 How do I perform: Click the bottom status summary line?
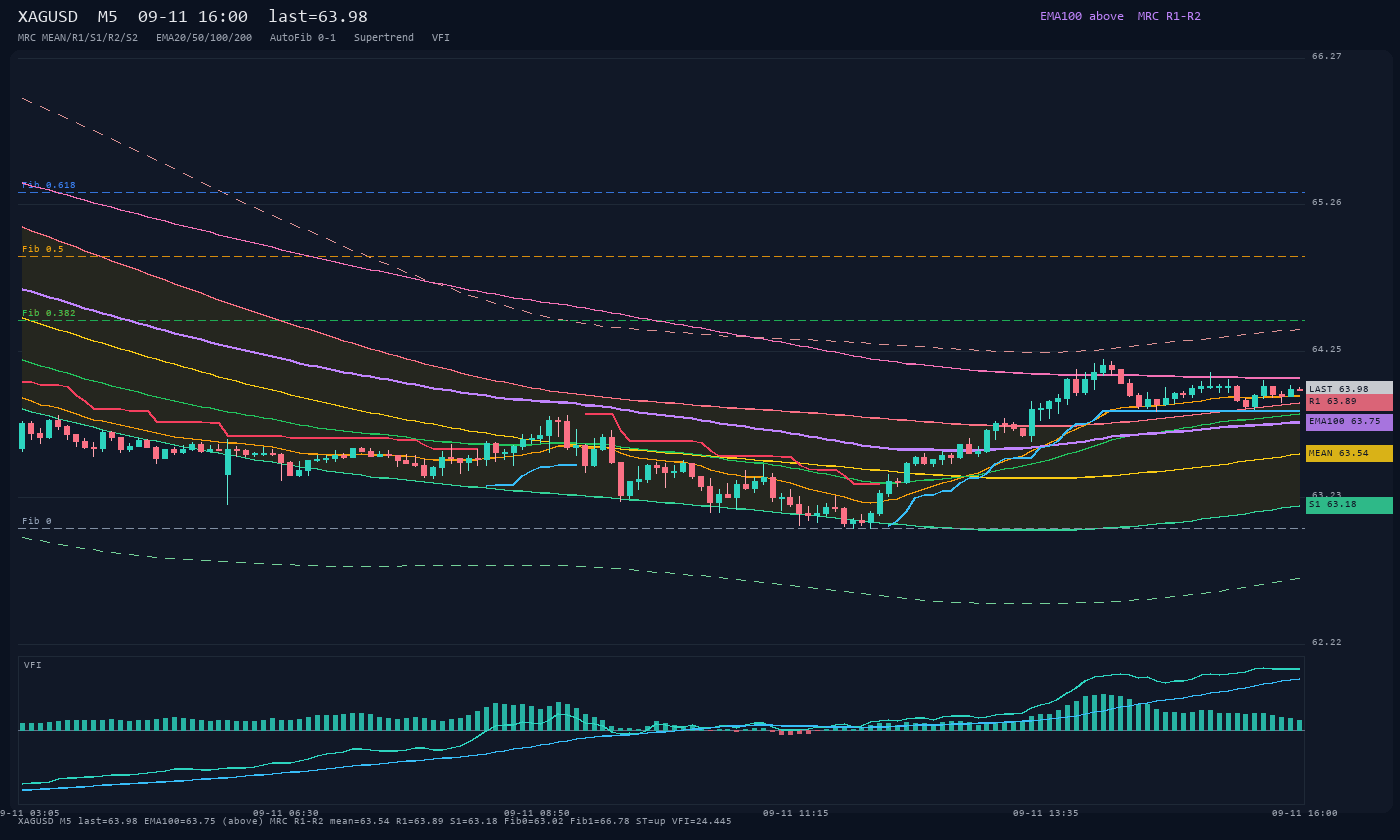click(x=375, y=822)
